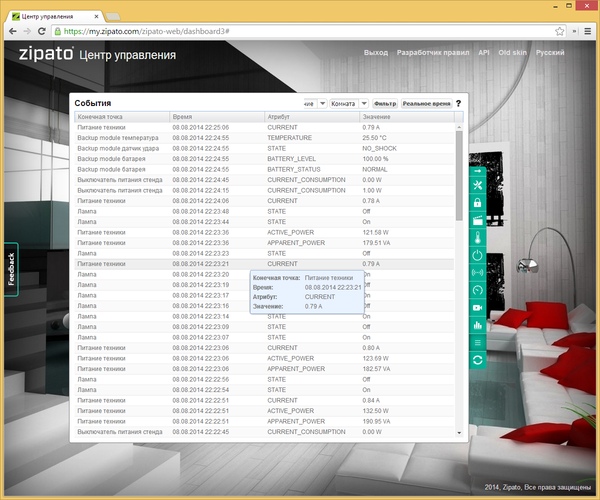This screenshot has width=600, height=500.
Task: Switch to Old skin
Action: coord(512,52)
